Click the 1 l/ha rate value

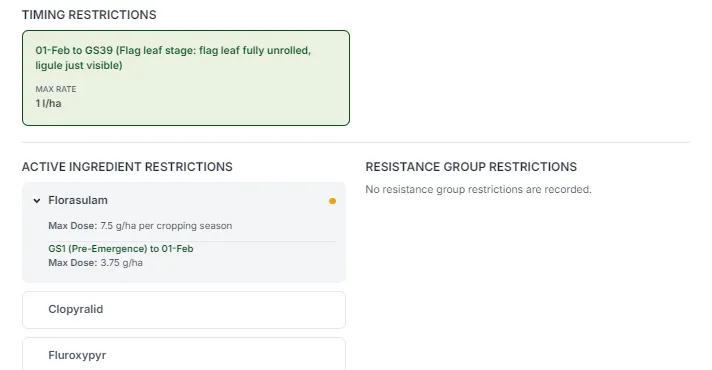coord(48,104)
